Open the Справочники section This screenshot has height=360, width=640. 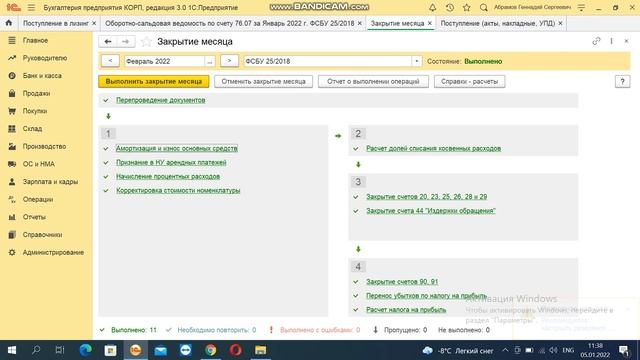(42, 235)
